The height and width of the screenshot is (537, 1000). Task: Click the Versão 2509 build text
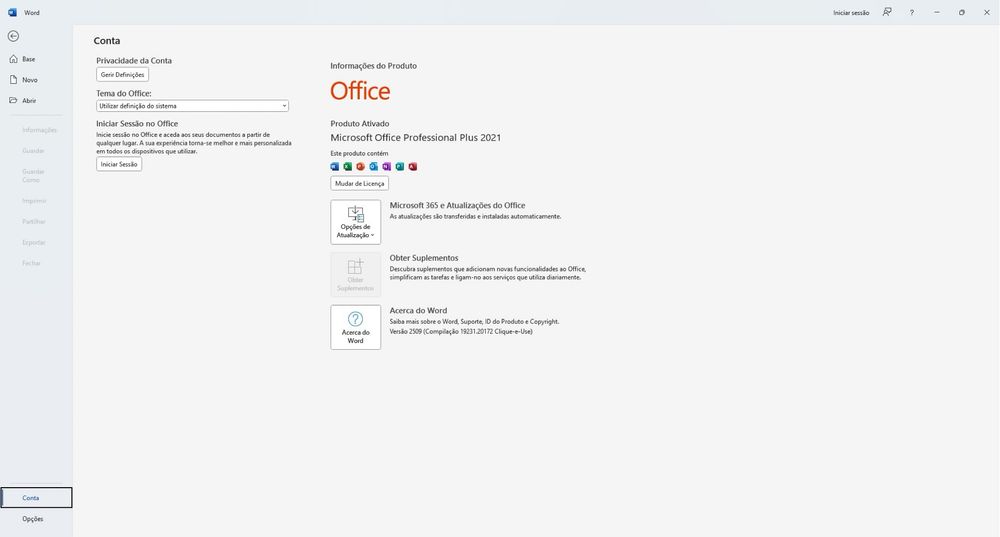point(461,332)
